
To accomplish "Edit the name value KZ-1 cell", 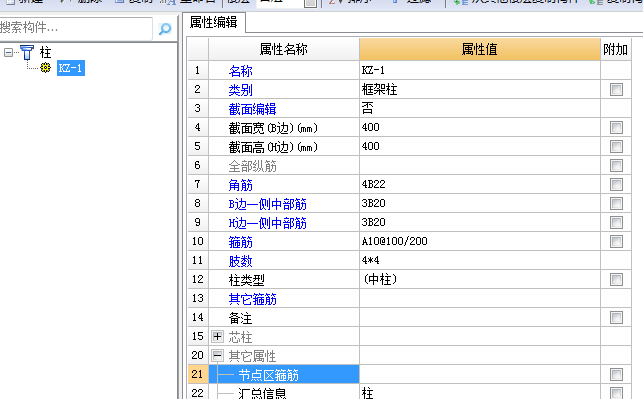I will [480, 70].
